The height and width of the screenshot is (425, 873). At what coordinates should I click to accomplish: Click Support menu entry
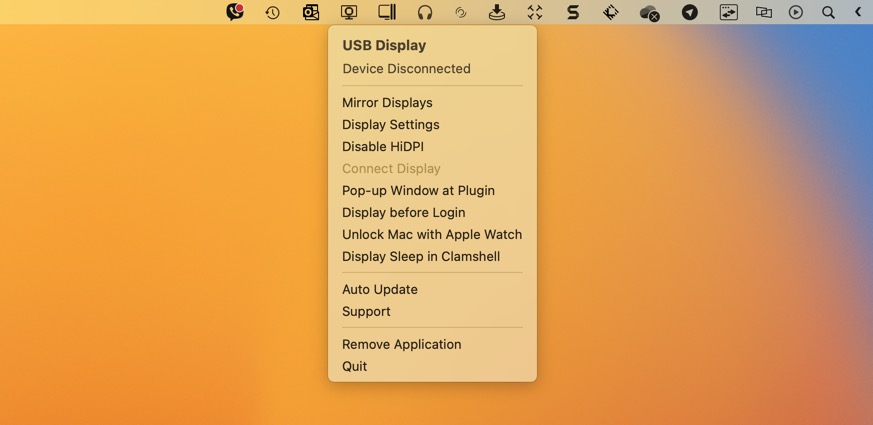tap(366, 312)
